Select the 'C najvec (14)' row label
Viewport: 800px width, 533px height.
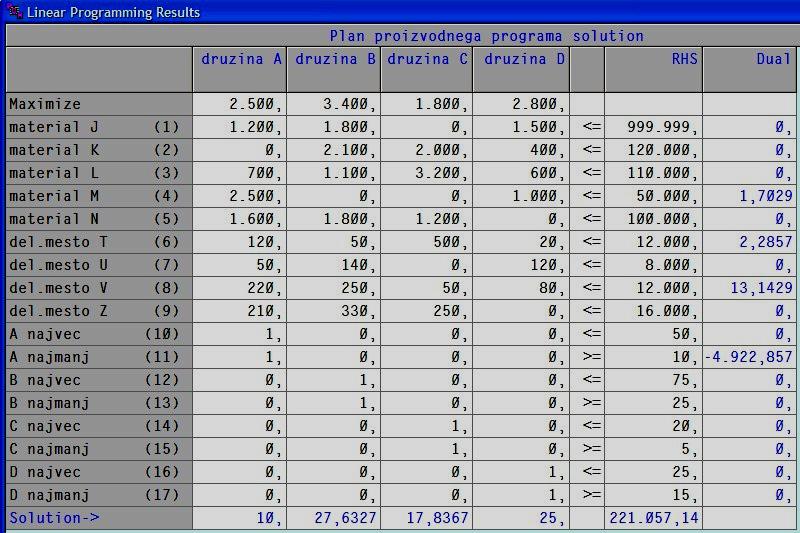click(x=99, y=426)
